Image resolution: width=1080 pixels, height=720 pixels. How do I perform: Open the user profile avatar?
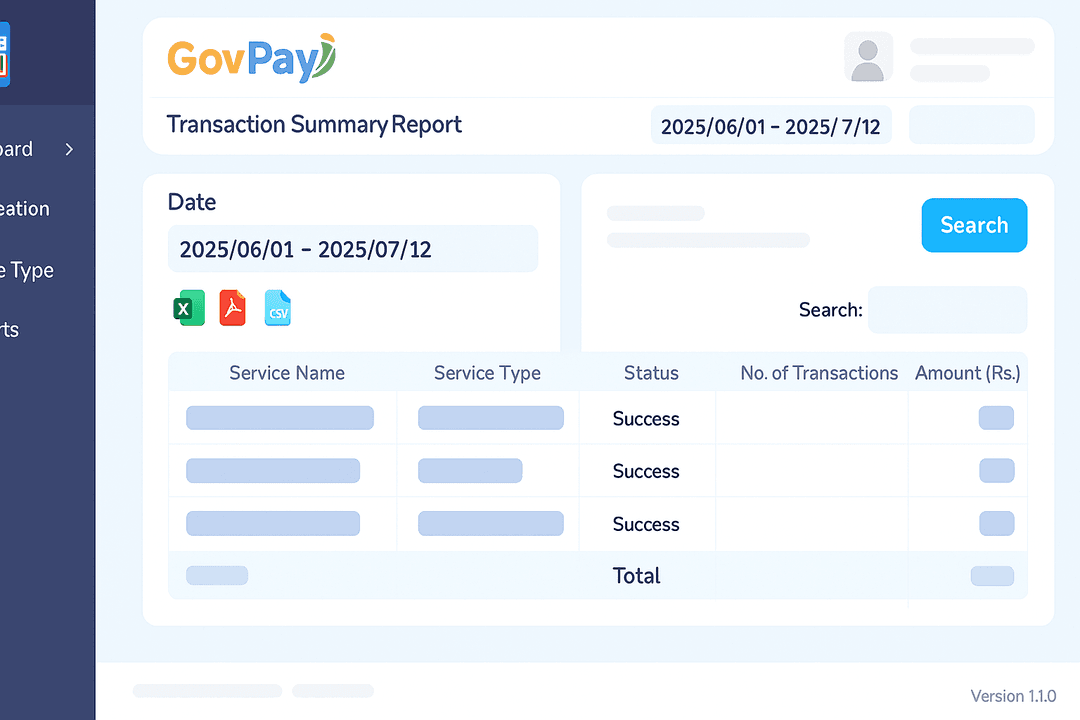(868, 57)
